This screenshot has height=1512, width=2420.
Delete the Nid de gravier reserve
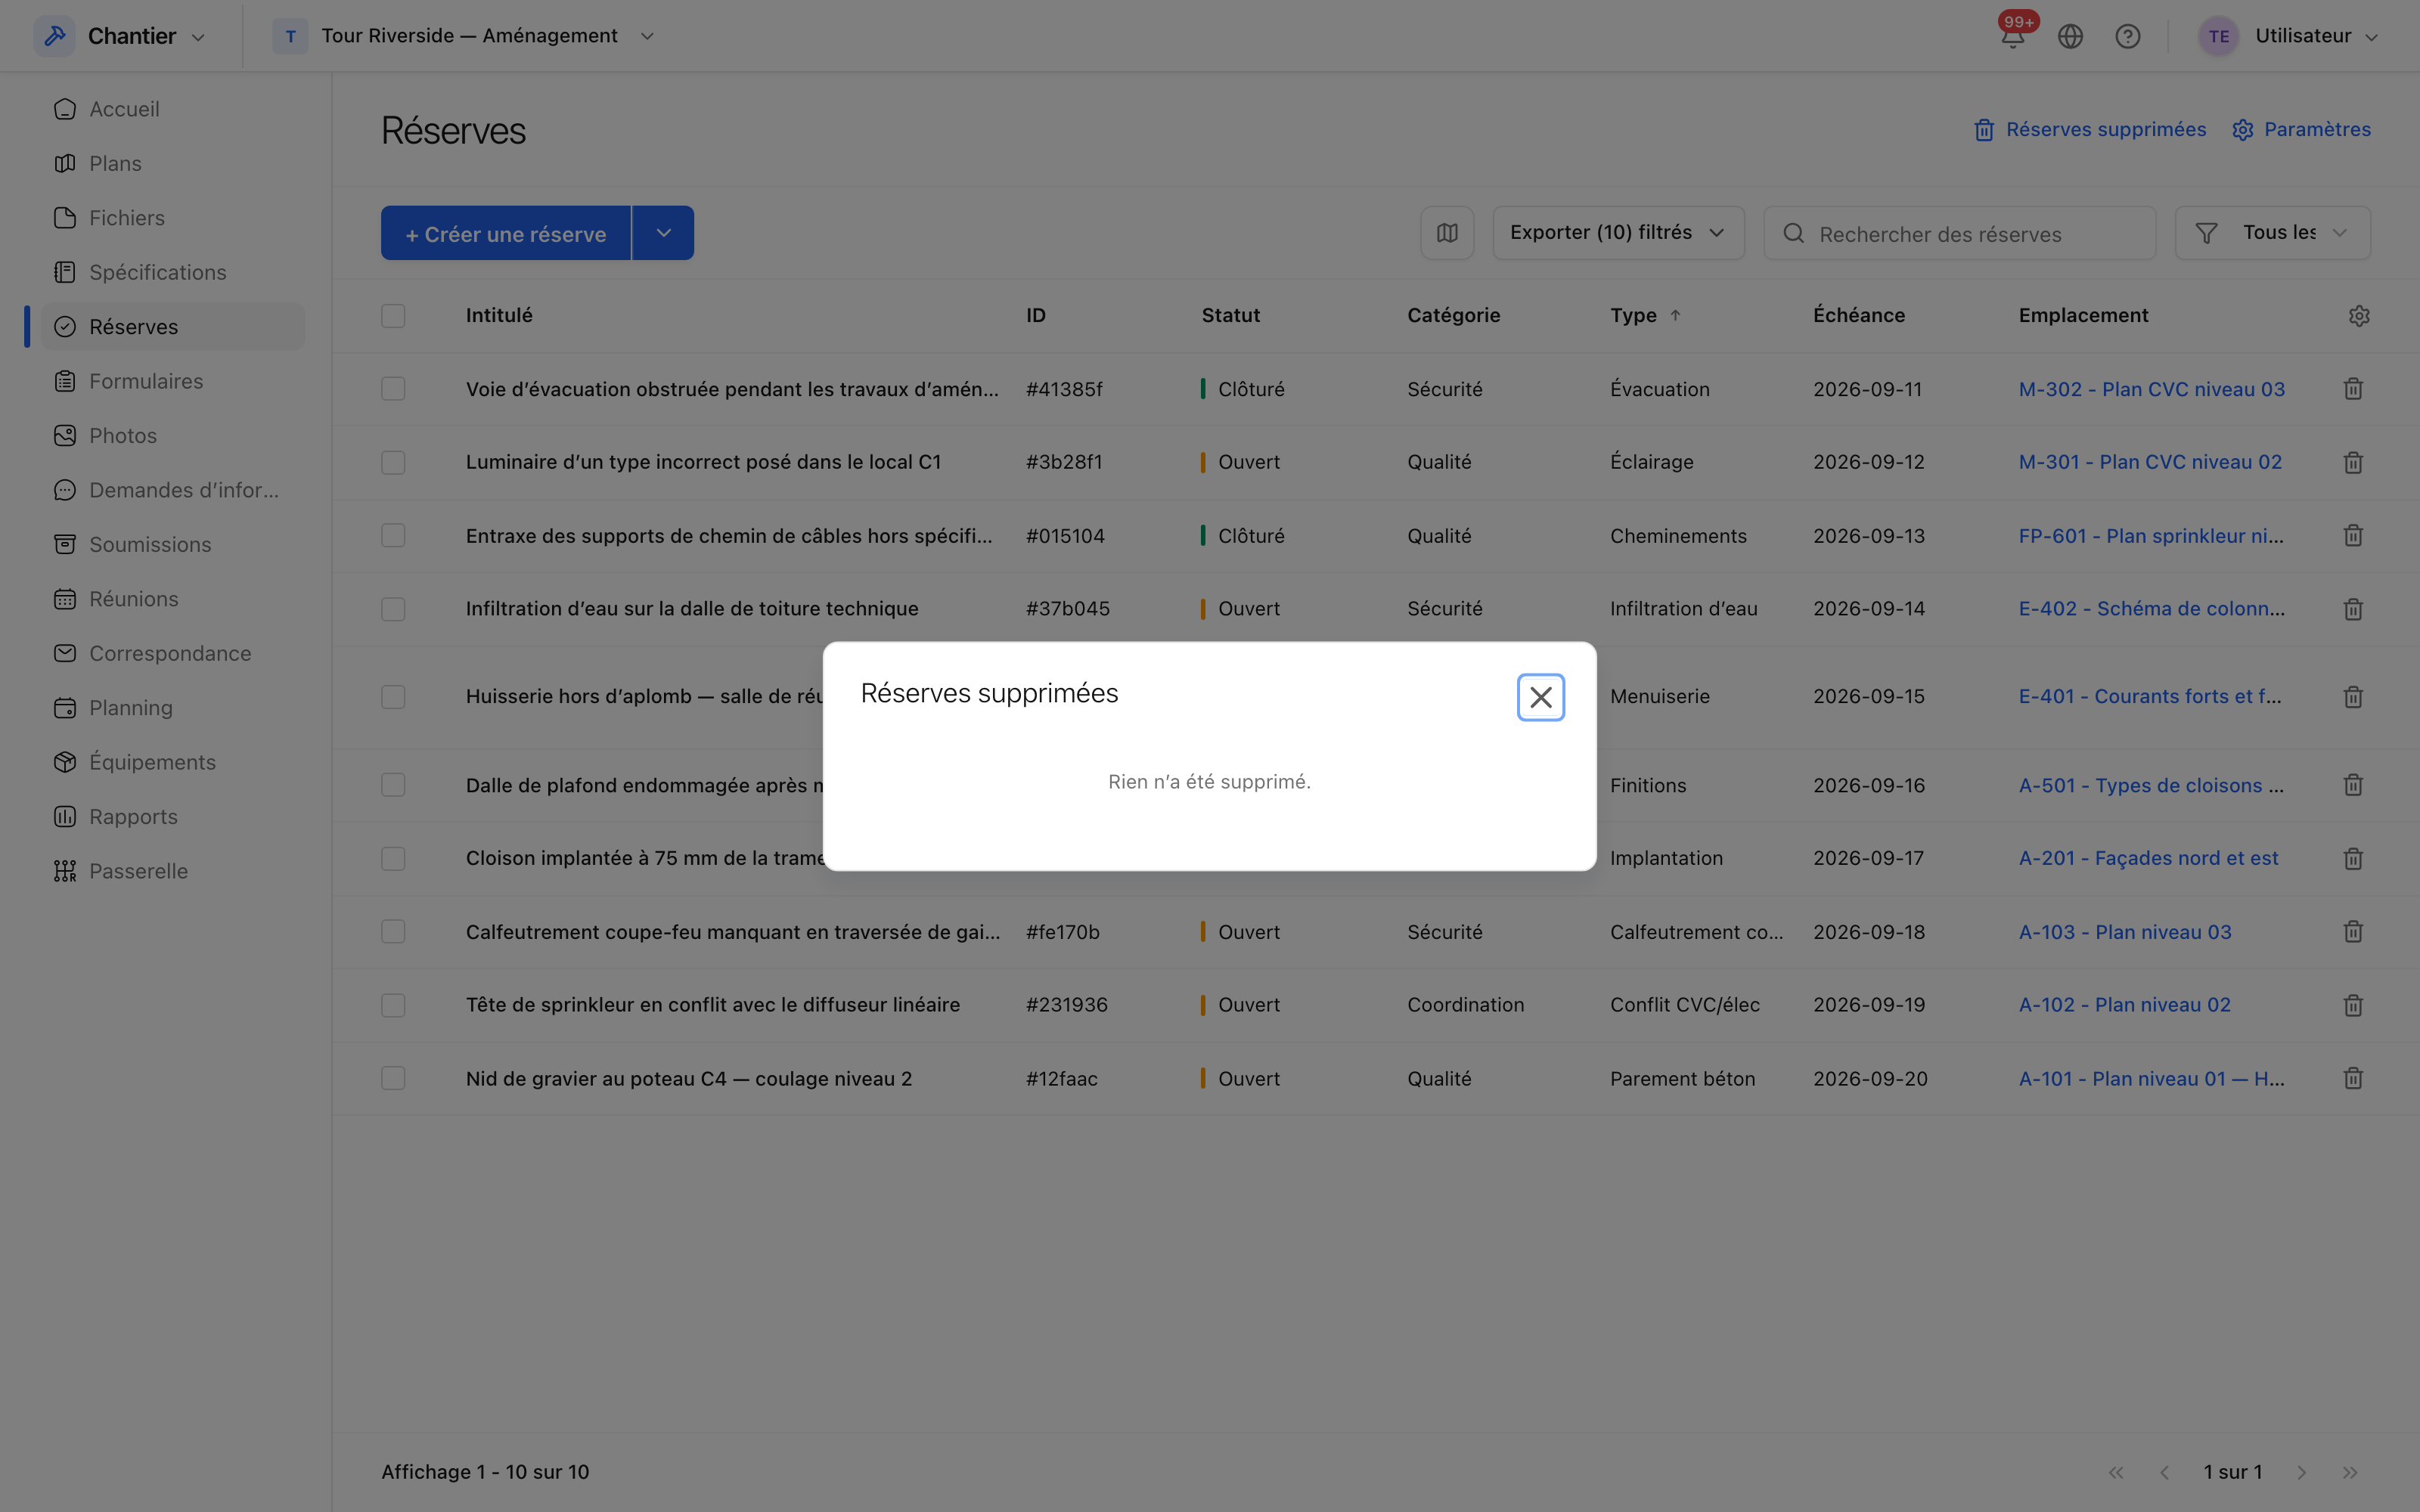click(2353, 1078)
